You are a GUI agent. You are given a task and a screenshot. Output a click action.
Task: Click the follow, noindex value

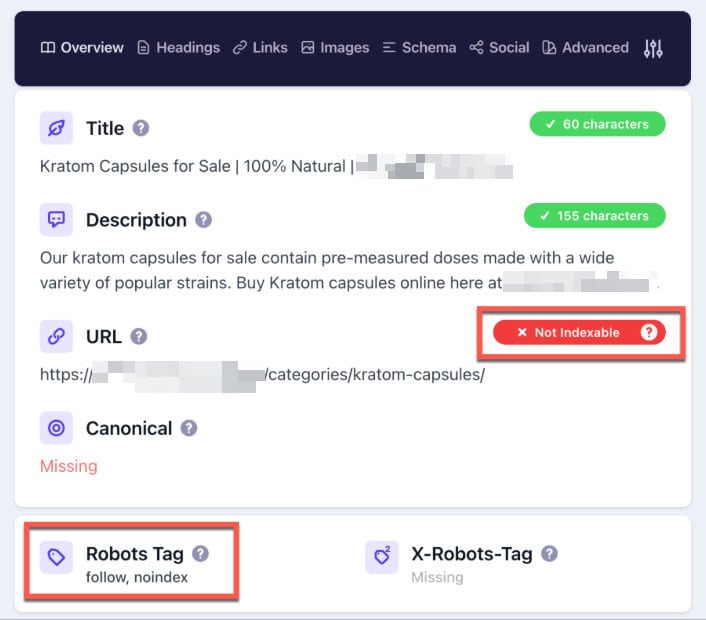point(137,577)
